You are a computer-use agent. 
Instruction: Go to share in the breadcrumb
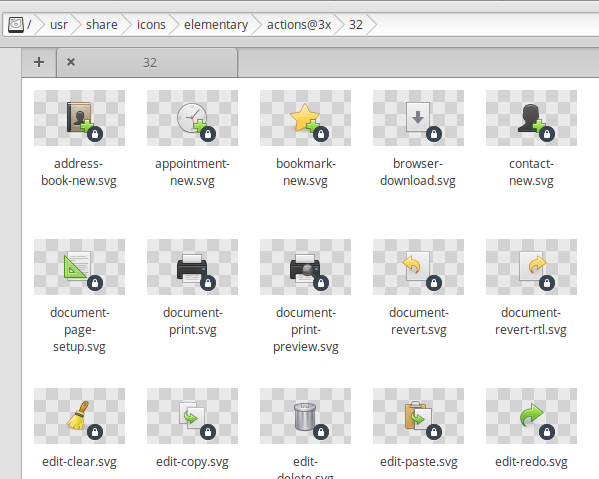[102, 25]
